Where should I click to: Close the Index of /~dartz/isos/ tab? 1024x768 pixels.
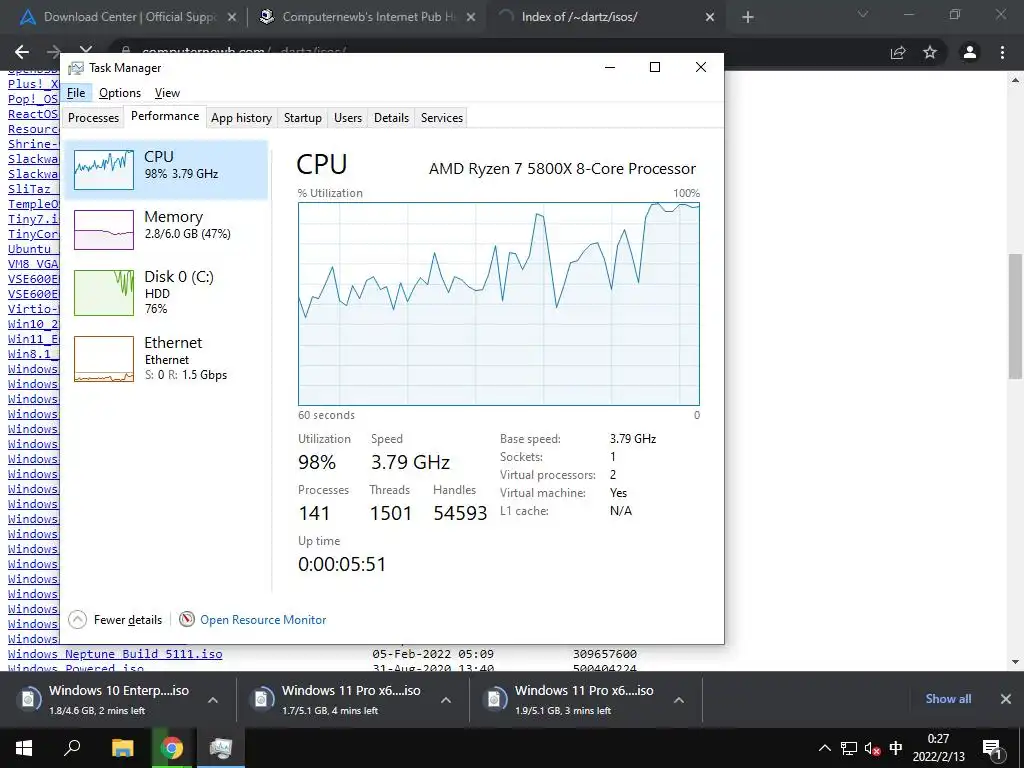tap(710, 18)
